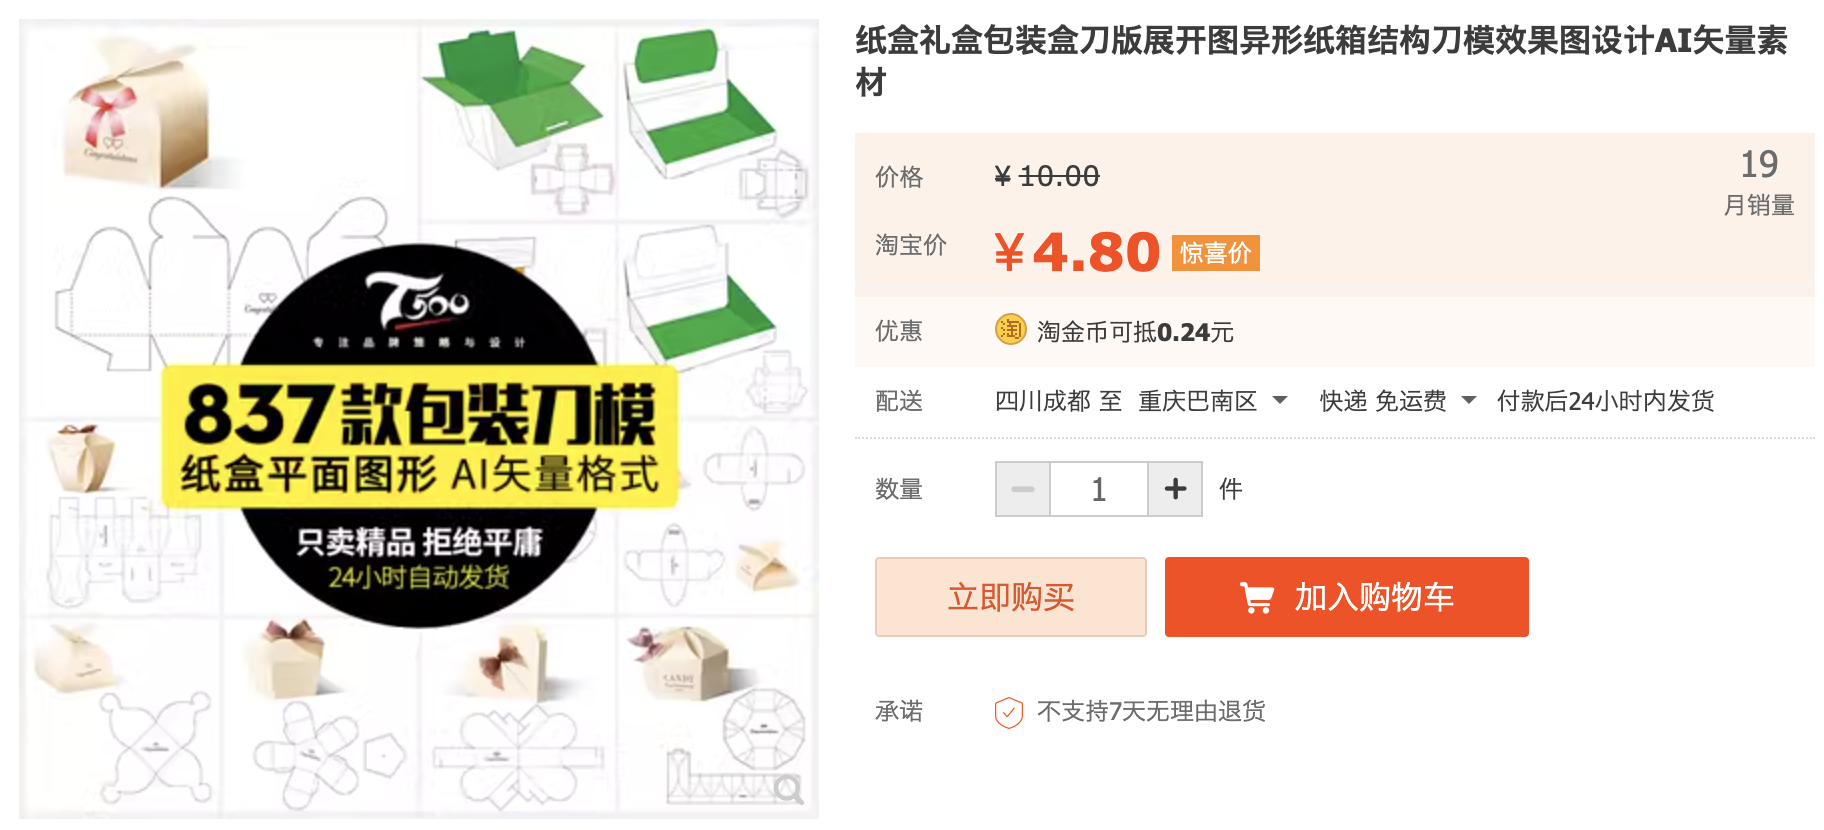Click the shield checkmark promise icon
The image size is (1824, 830).
pyautogui.click(x=1008, y=712)
